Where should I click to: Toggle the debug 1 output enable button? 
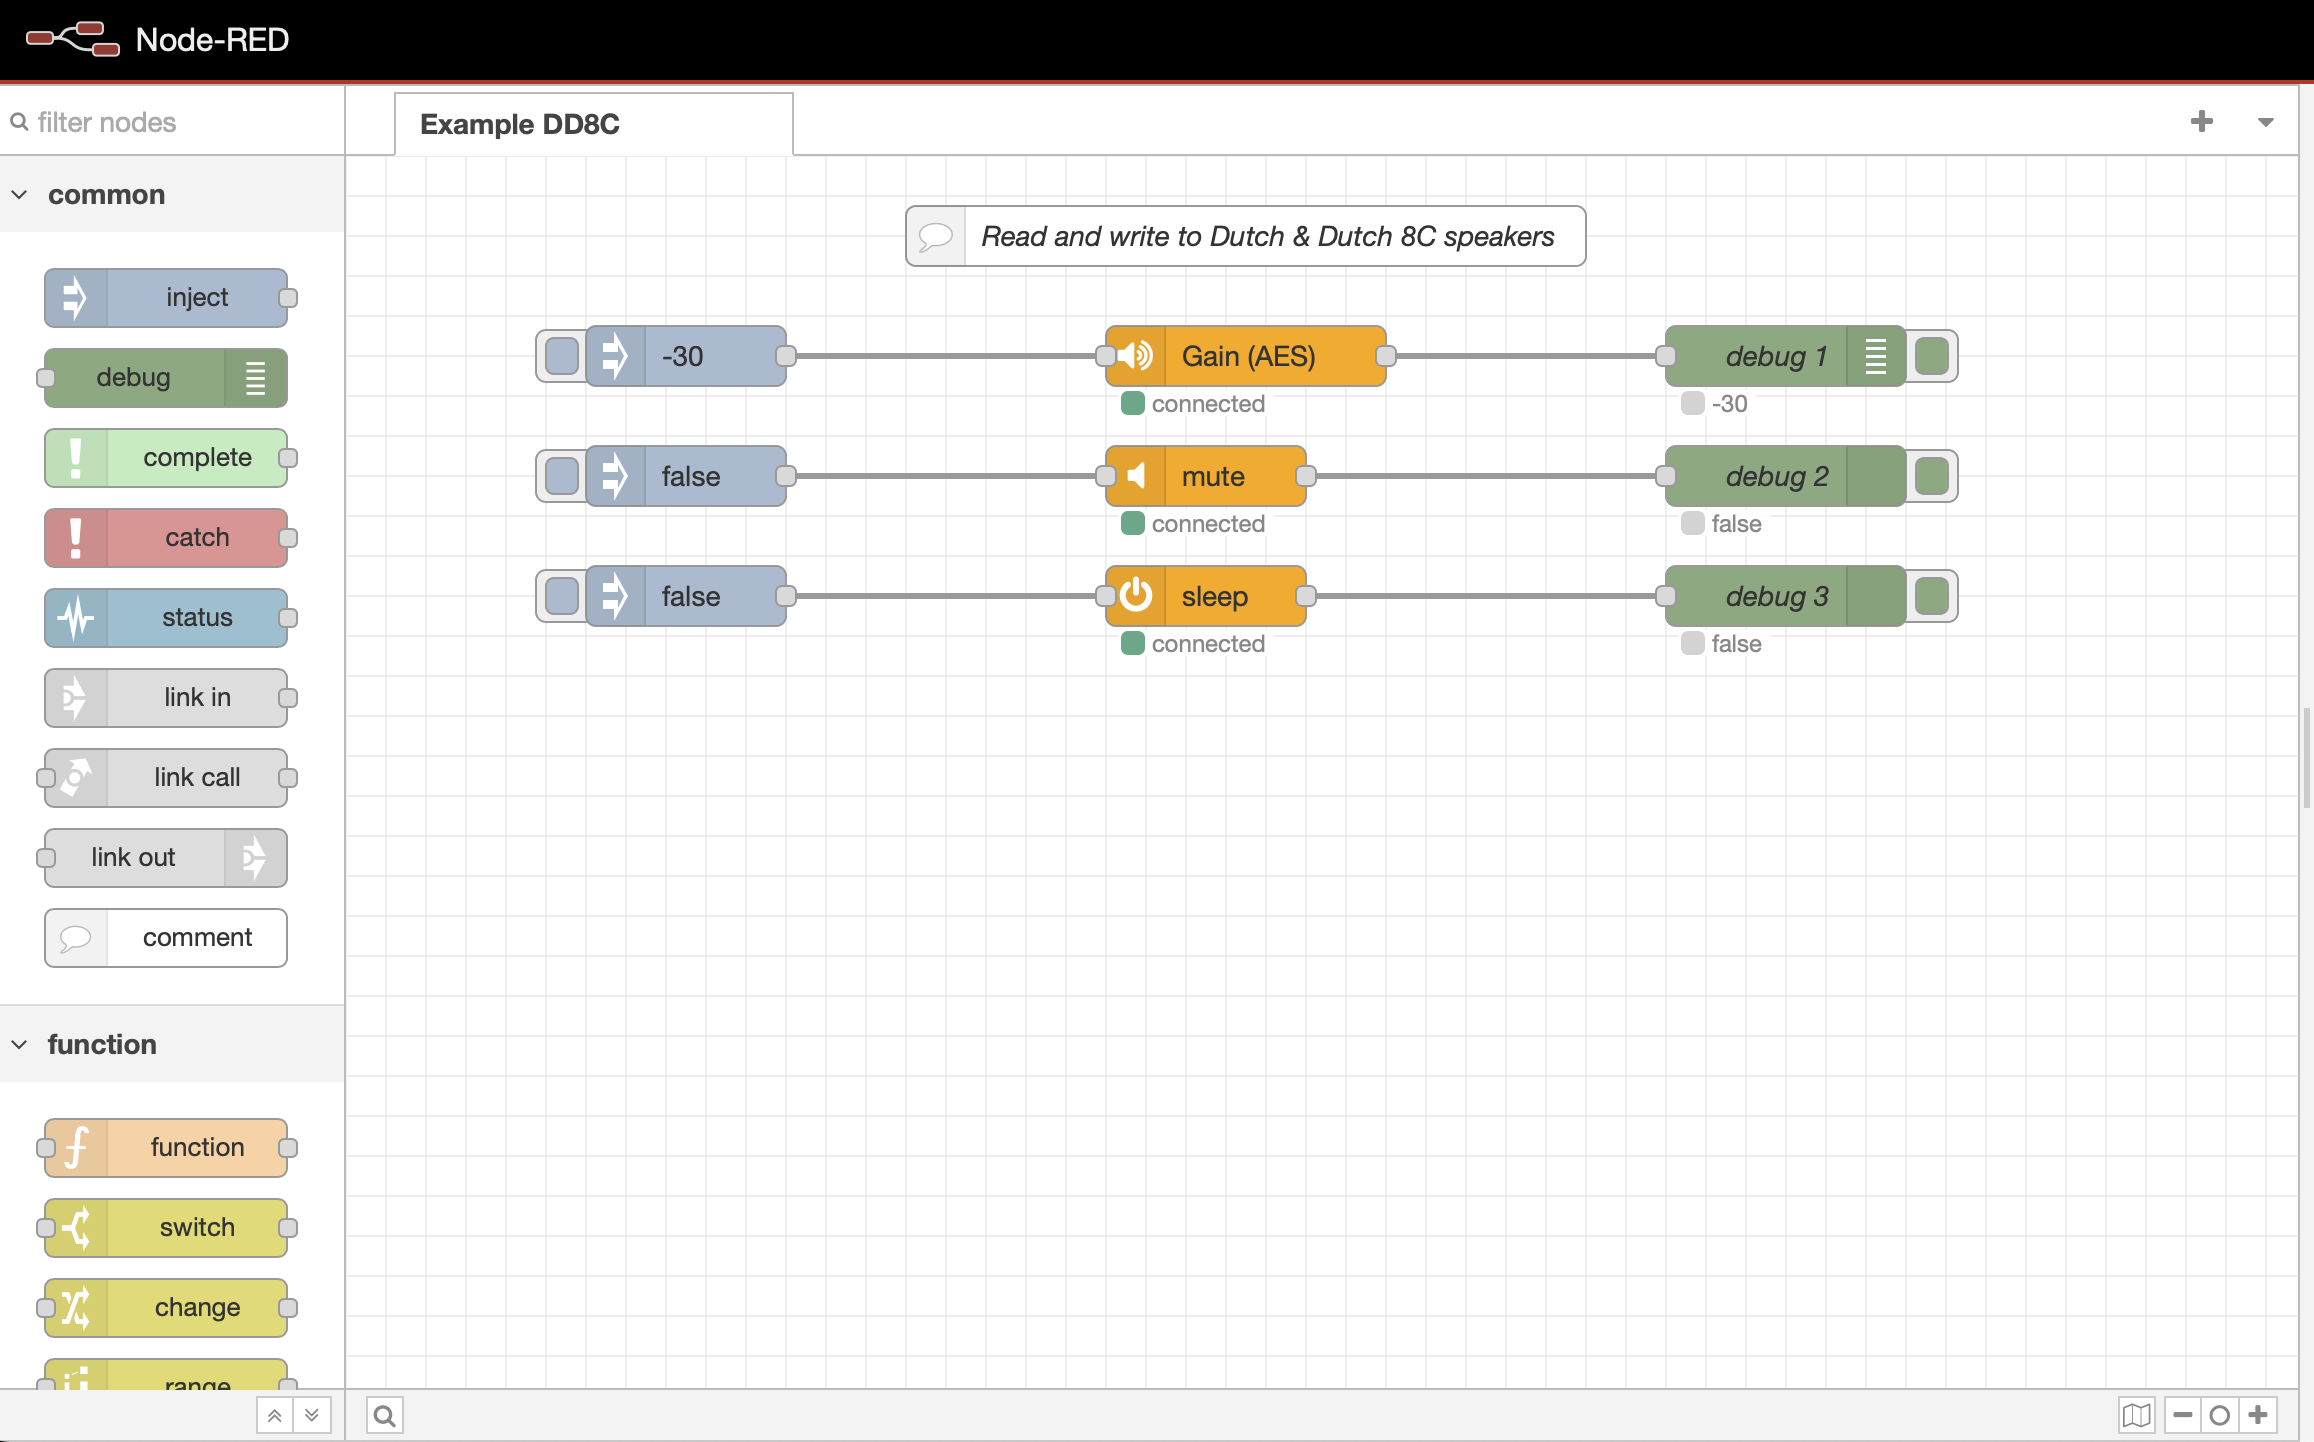[1932, 354]
